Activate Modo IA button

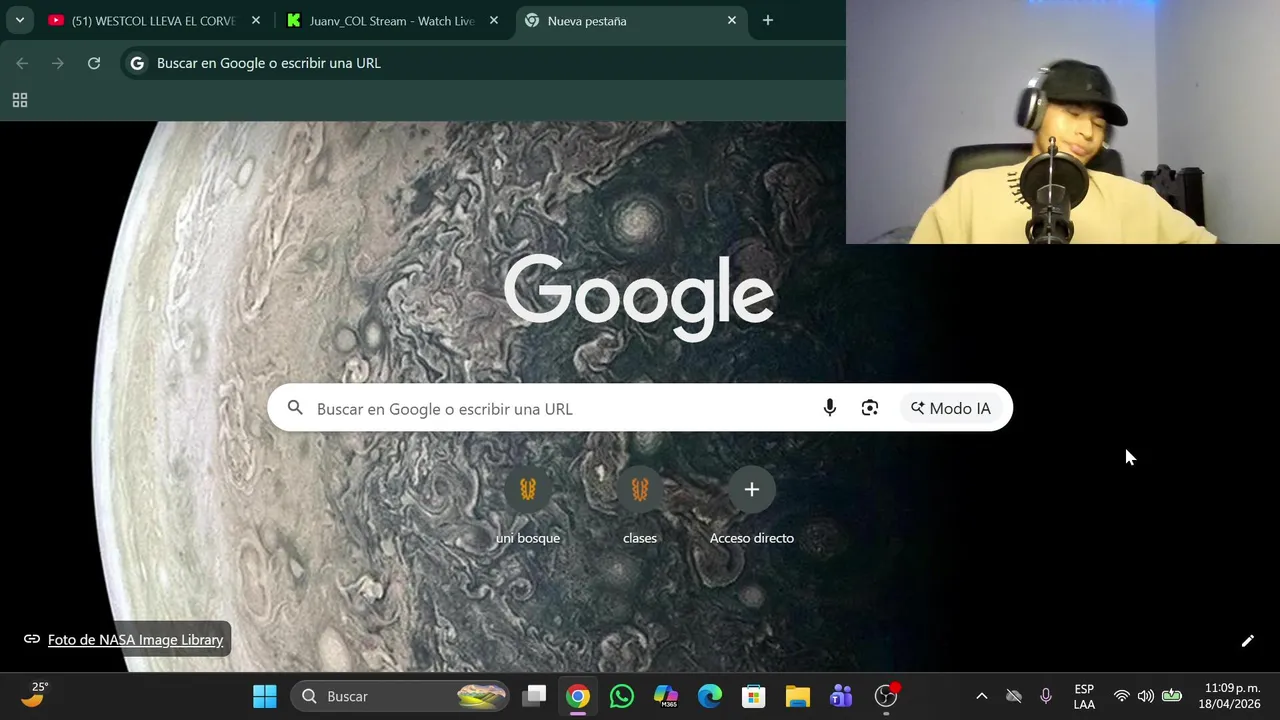tap(950, 408)
